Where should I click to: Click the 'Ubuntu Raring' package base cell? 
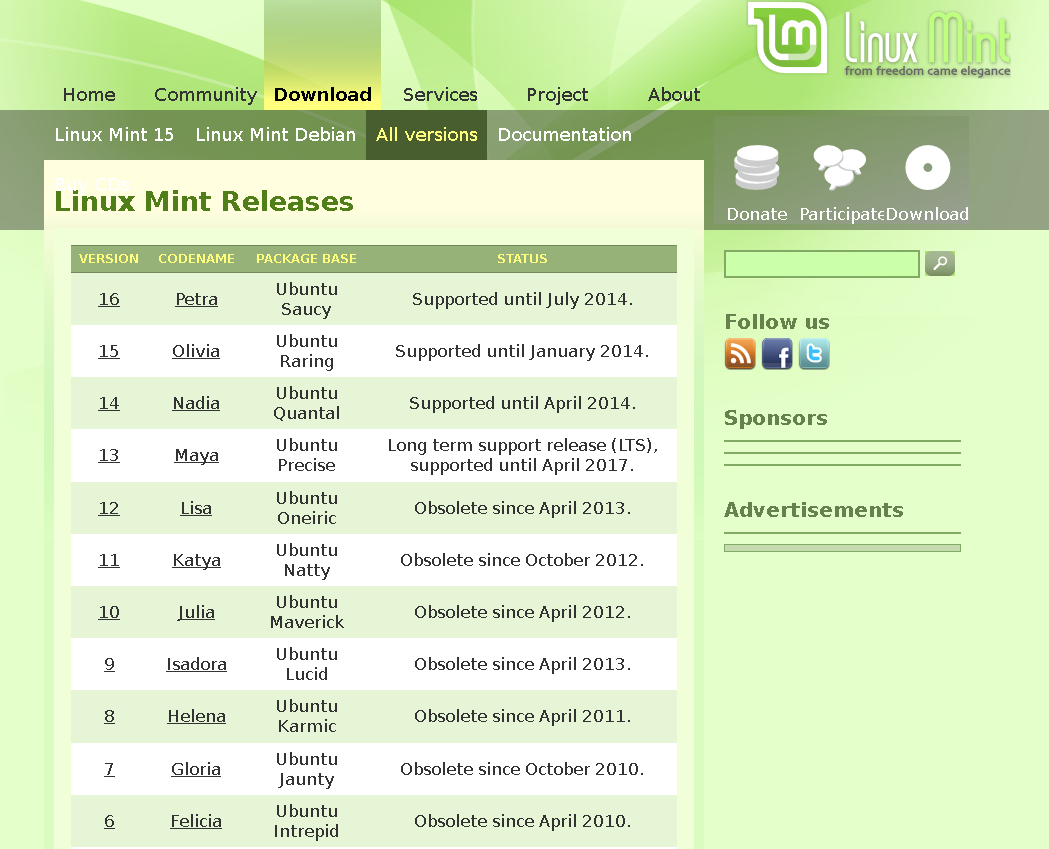click(306, 351)
